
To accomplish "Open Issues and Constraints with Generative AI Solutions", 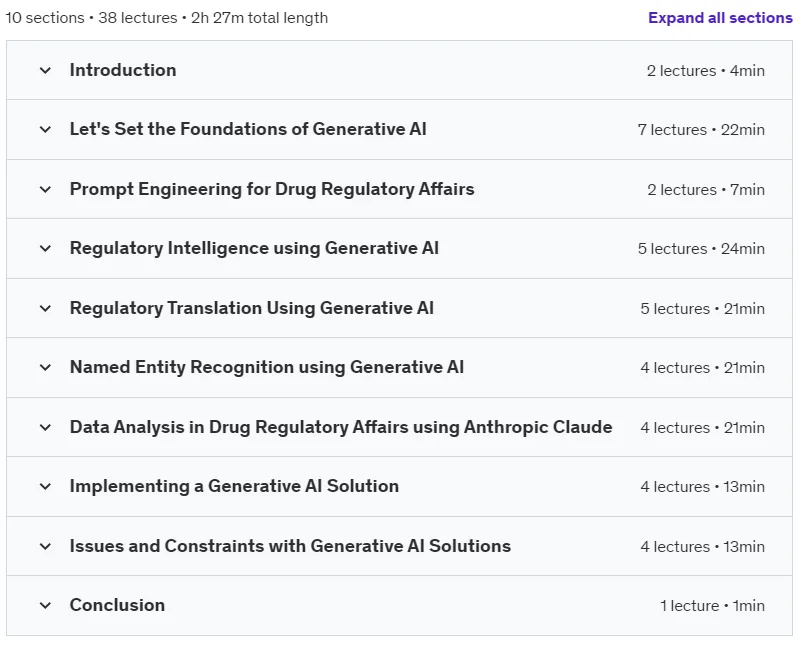I will tap(290, 546).
